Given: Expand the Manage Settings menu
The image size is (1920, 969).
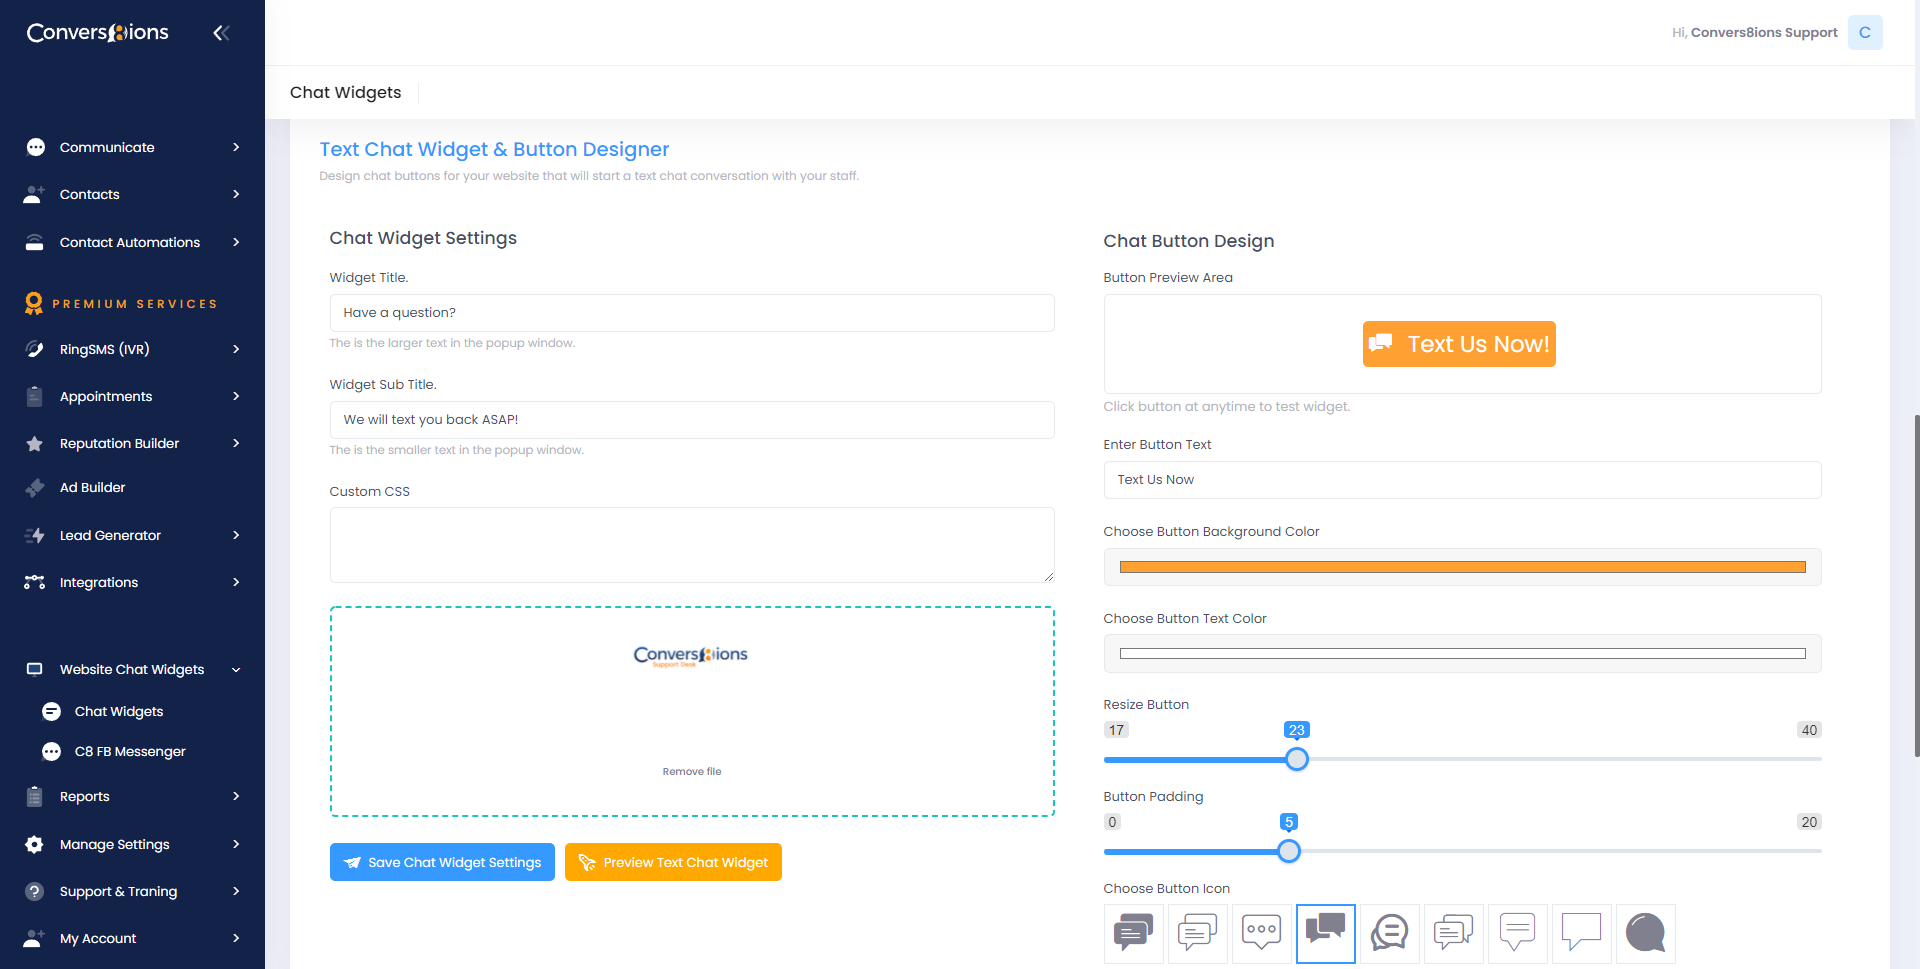Looking at the screenshot, I should point(132,844).
